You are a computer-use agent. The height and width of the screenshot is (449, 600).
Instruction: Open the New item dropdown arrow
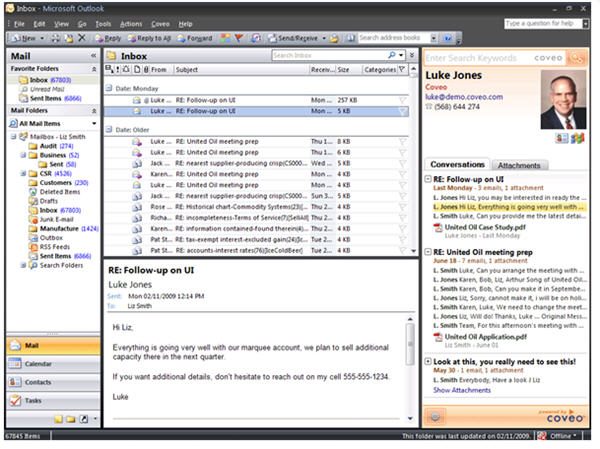[x=42, y=38]
